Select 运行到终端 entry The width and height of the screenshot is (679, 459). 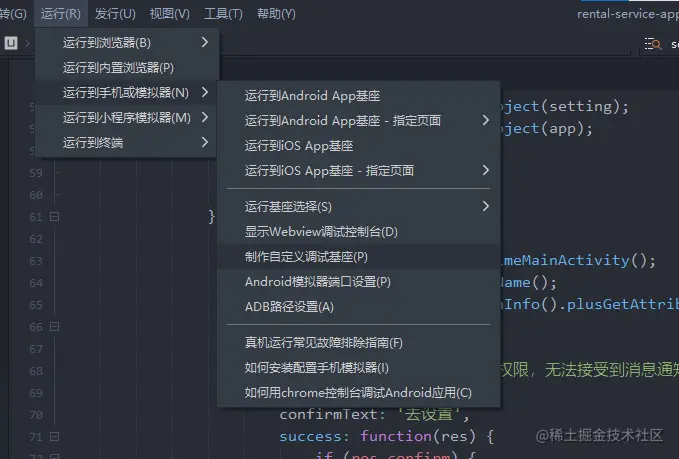pos(127,142)
